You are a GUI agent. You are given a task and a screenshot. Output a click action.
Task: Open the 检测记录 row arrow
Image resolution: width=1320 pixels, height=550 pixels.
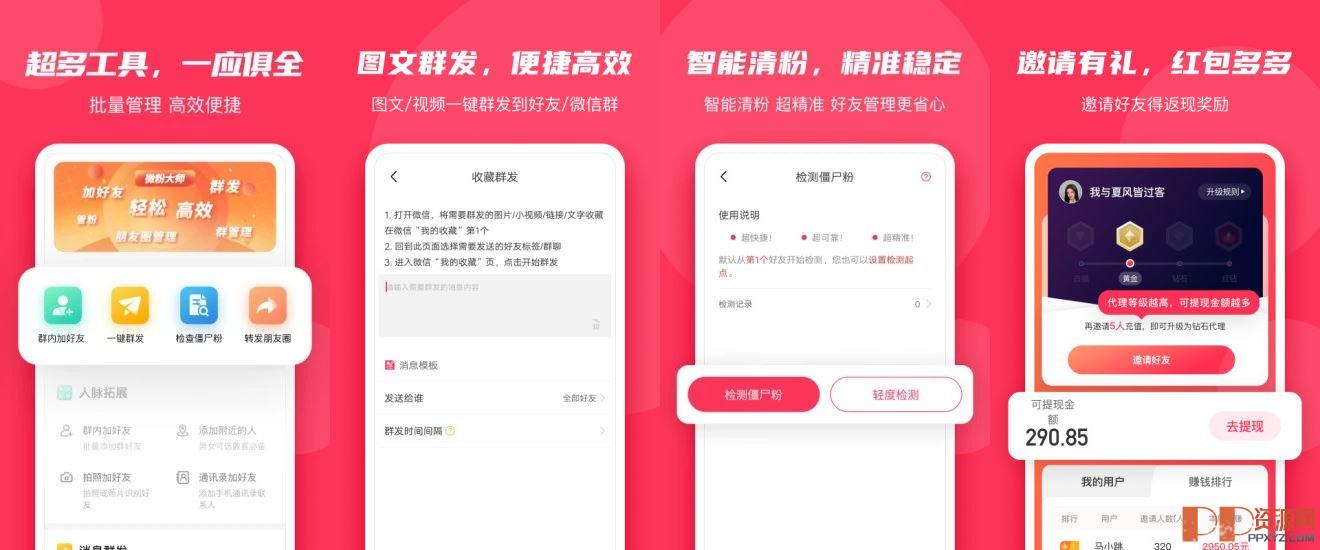point(929,304)
